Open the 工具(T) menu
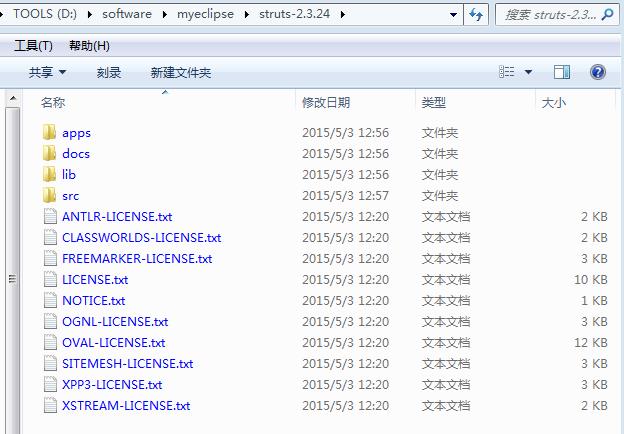Viewport: 624px width, 434px height. [33, 46]
